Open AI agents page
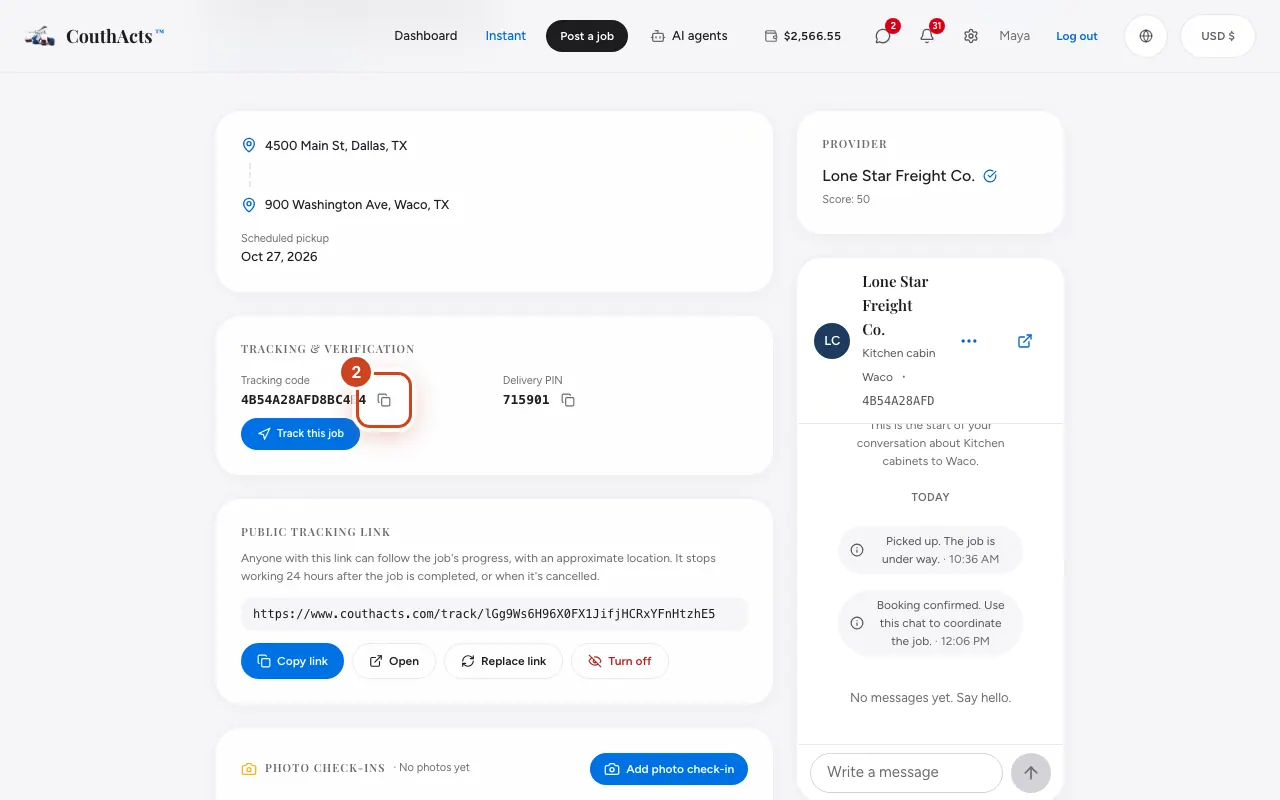The height and width of the screenshot is (800, 1280). click(x=689, y=36)
